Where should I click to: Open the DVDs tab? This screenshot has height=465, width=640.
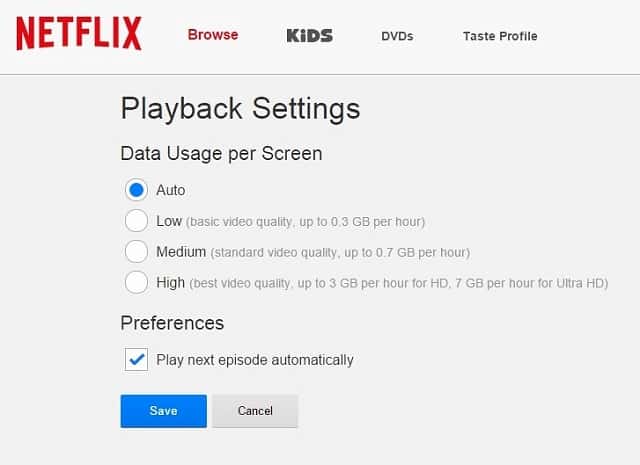(397, 36)
